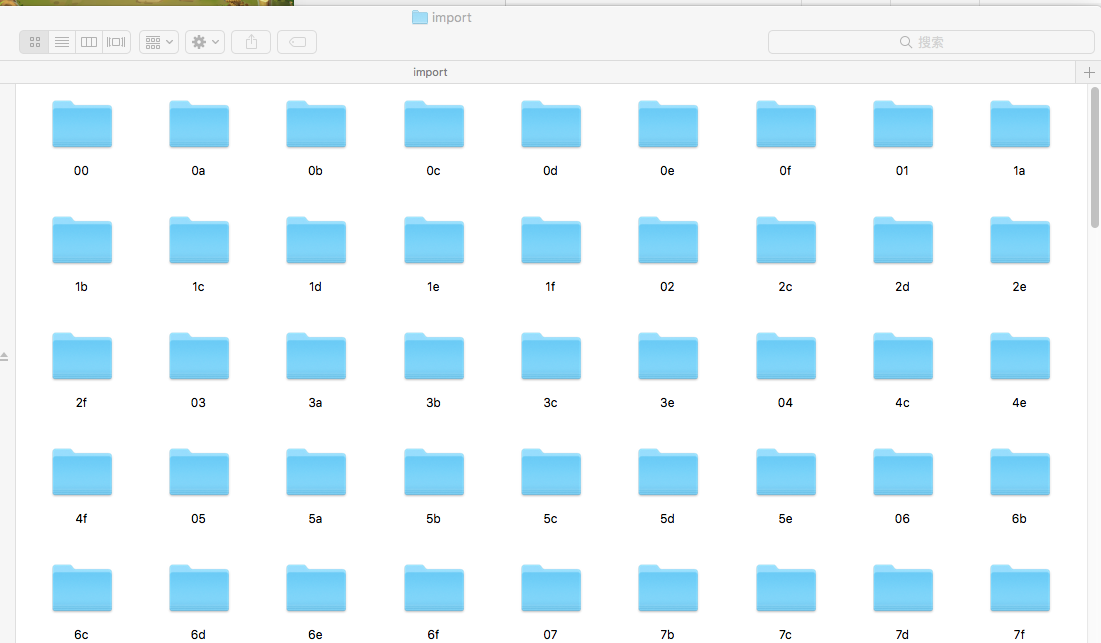Select folder 1f
Screen dimensions: 1101x643
pos(550,240)
